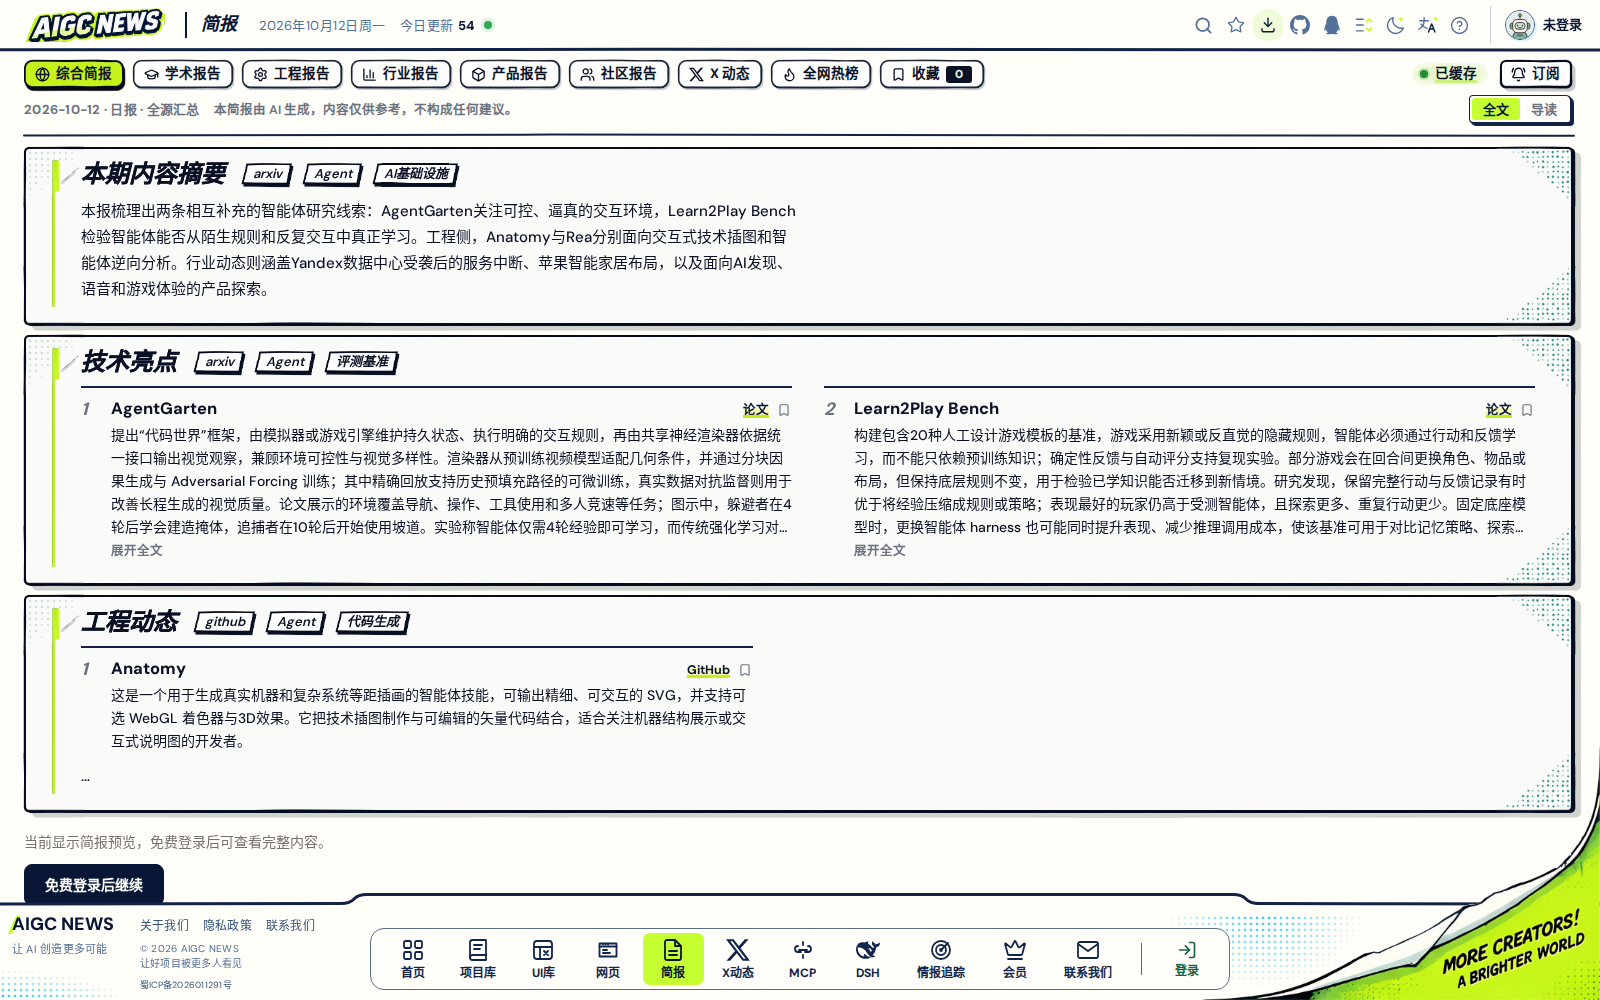Switch to the 导读 view mode
The height and width of the screenshot is (1000, 1600).
pos(1544,110)
